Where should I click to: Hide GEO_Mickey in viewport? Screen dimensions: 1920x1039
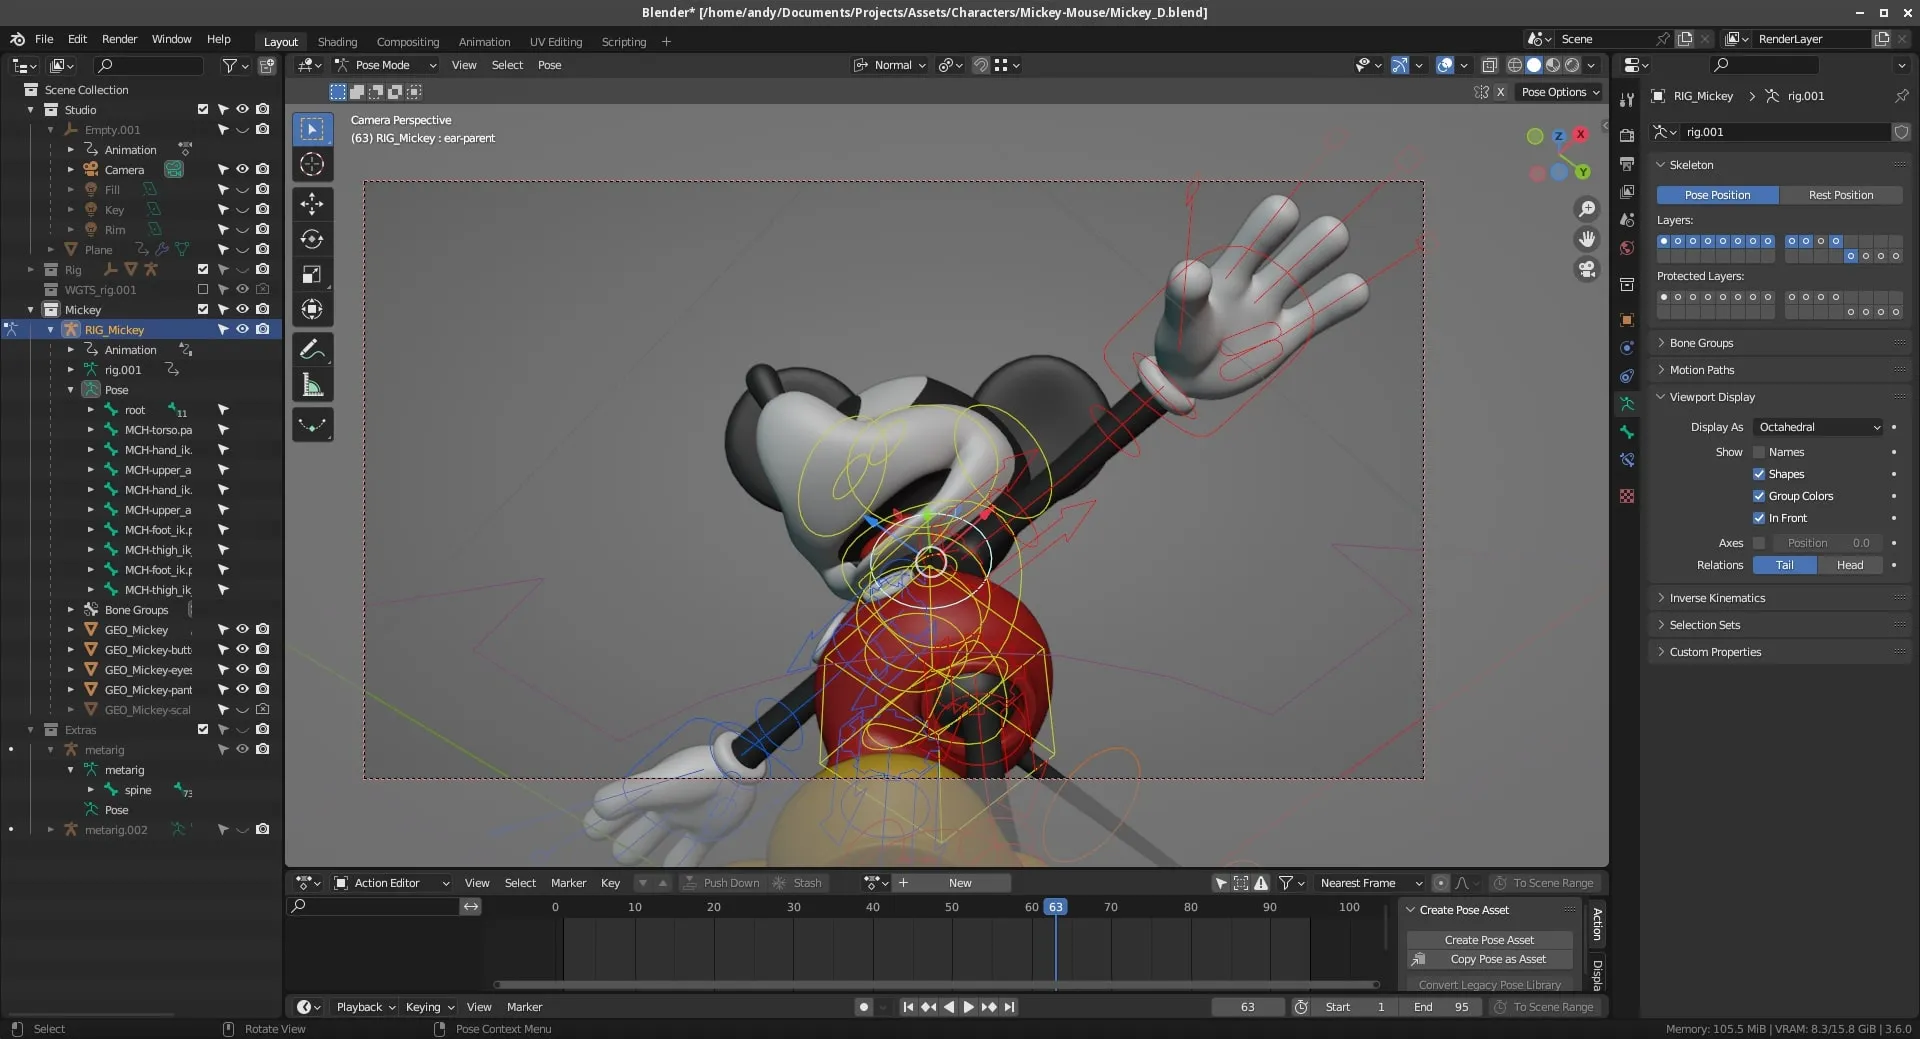tap(242, 629)
